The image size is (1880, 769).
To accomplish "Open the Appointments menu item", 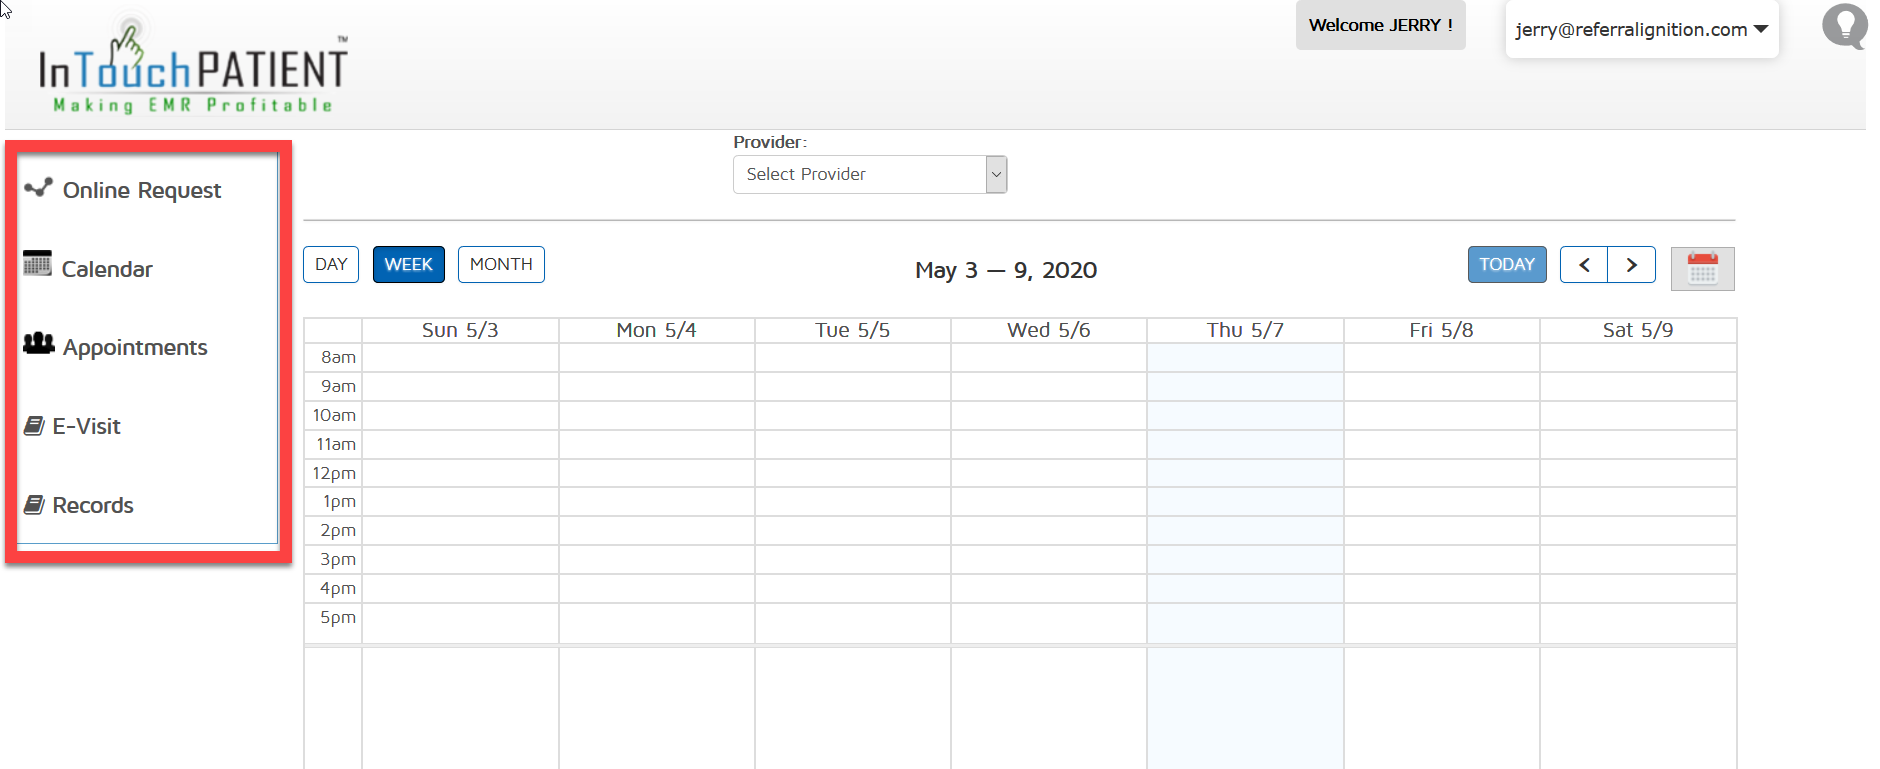I will [x=135, y=347].
